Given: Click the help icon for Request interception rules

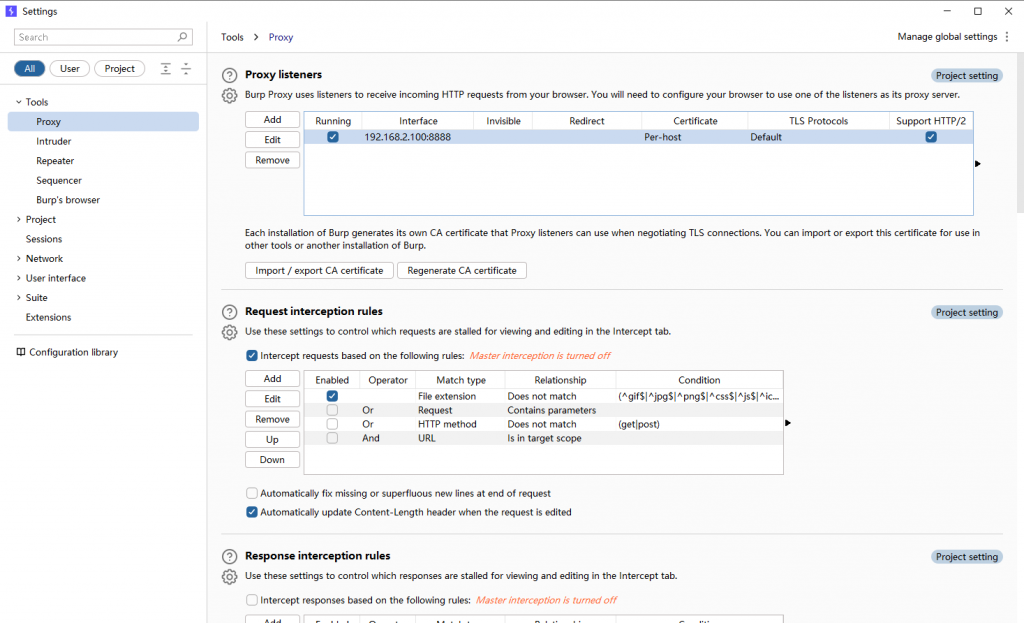Looking at the screenshot, I should point(229,312).
